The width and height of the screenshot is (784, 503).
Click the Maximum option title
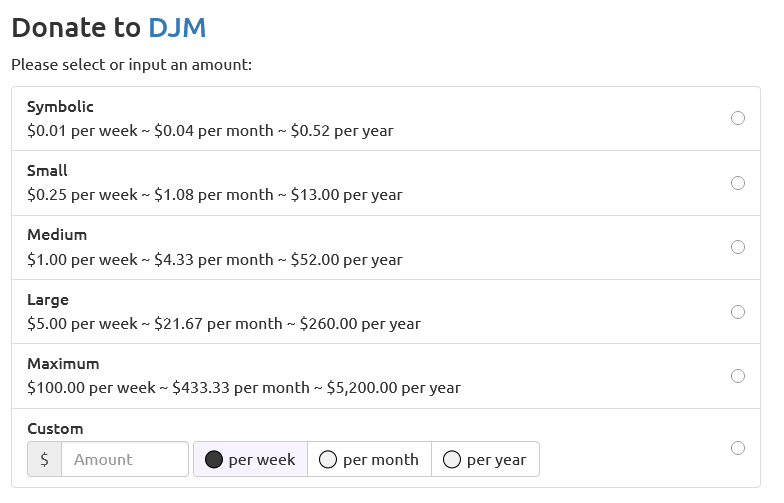click(63, 364)
